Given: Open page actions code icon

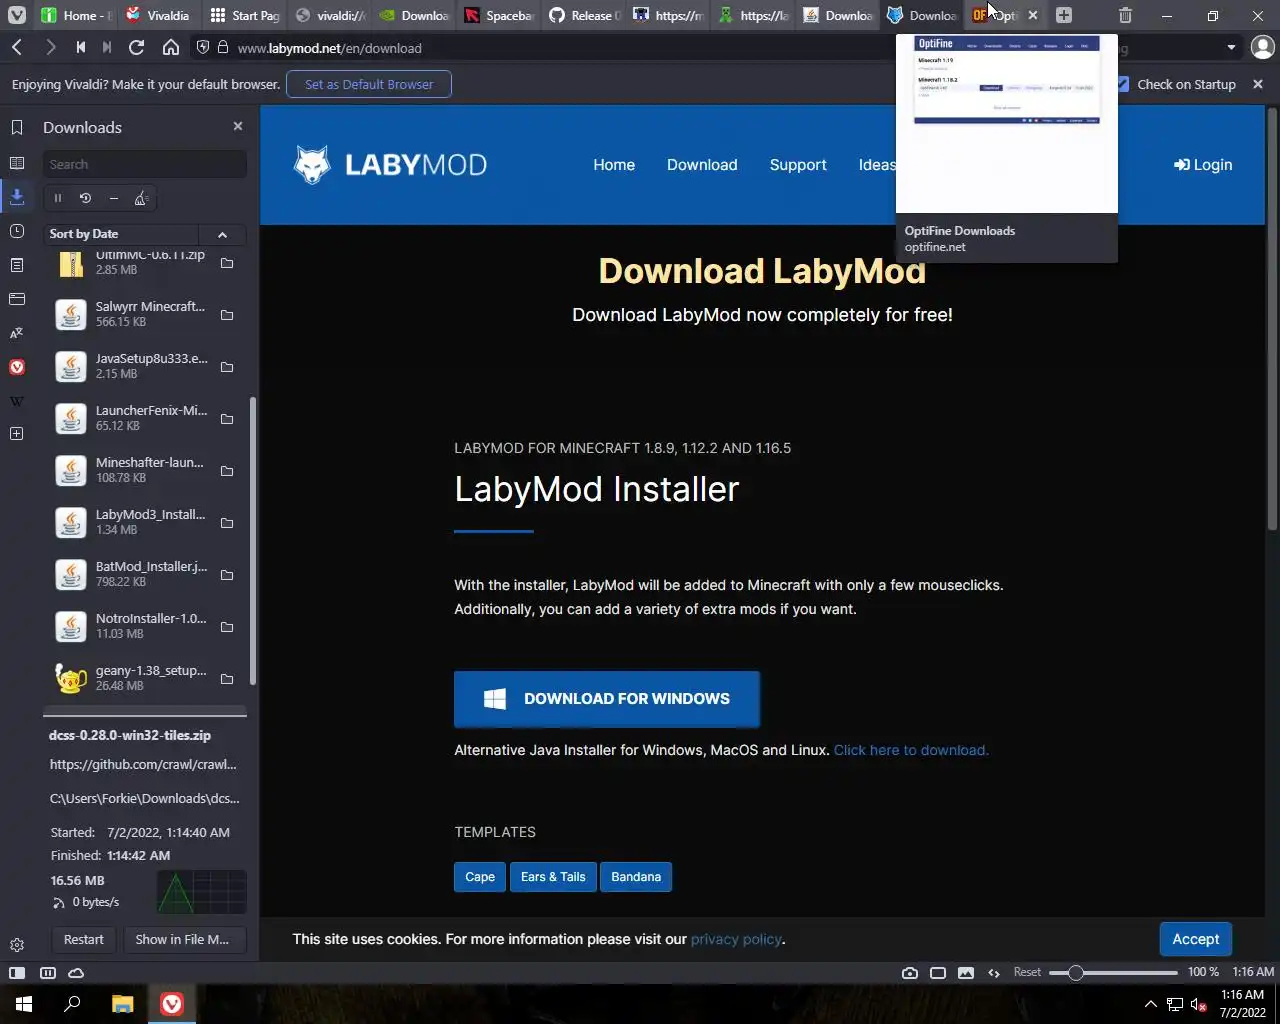Looking at the screenshot, I should click(x=994, y=973).
